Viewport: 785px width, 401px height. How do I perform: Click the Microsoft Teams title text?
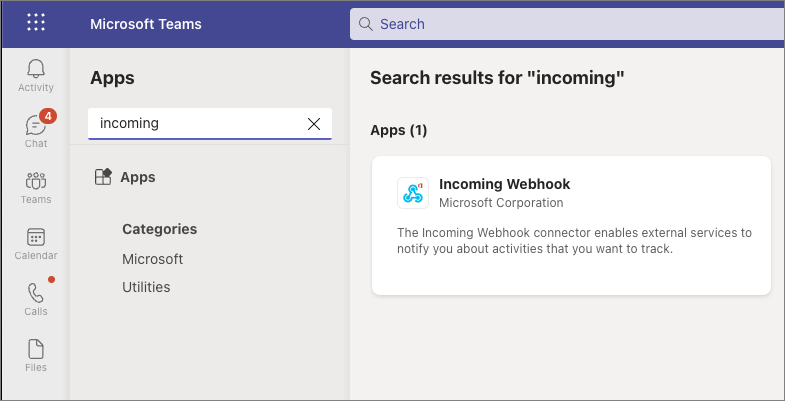point(146,24)
